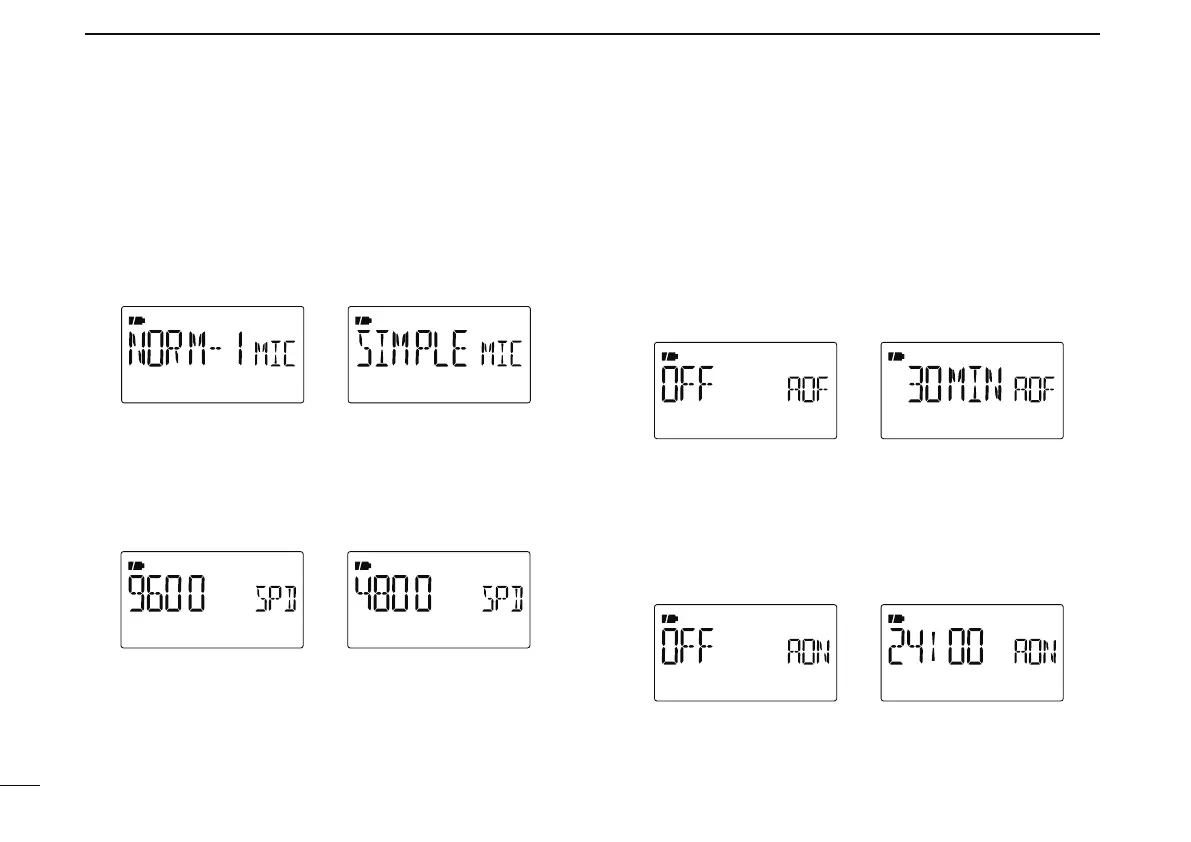Click the indicator icon above 24:00
This screenshot has width=1191, height=842.
click(x=896, y=618)
